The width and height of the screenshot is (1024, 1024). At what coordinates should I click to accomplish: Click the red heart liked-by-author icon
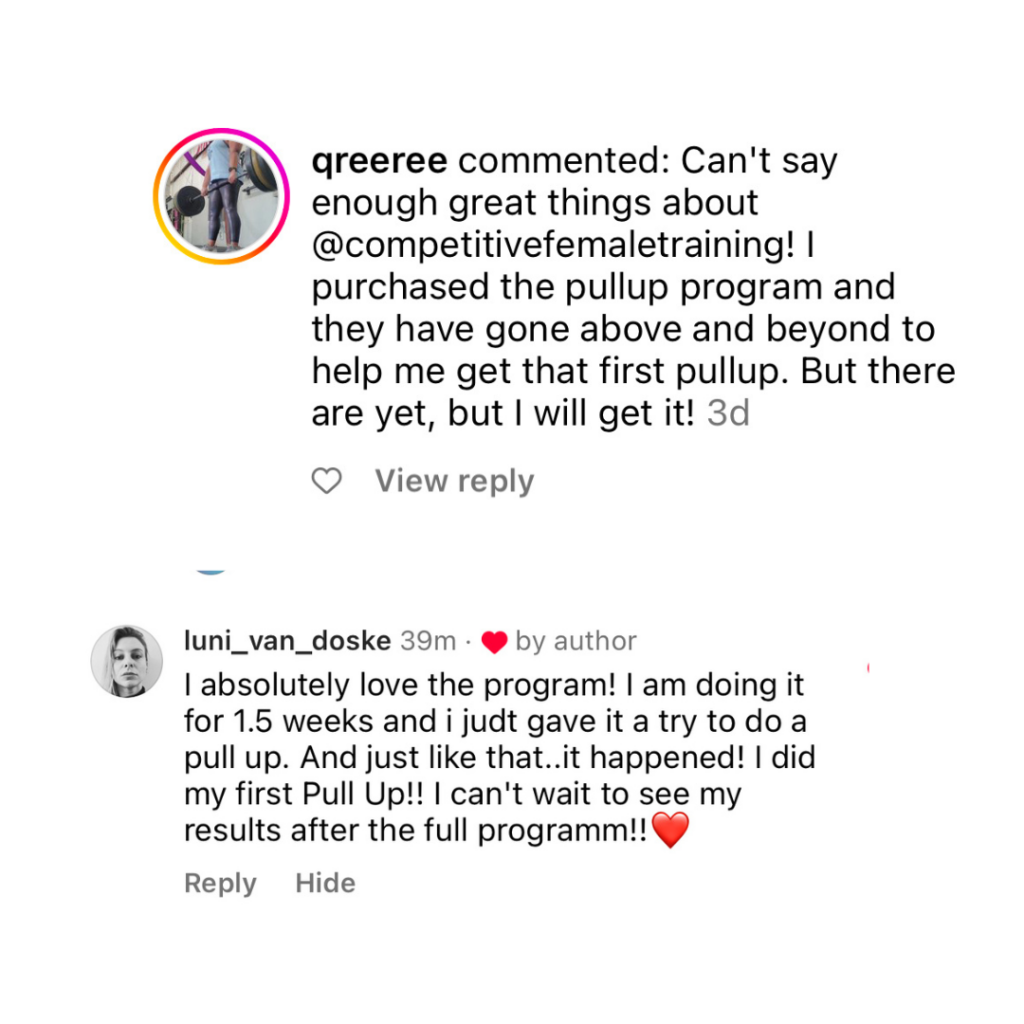coord(494,642)
